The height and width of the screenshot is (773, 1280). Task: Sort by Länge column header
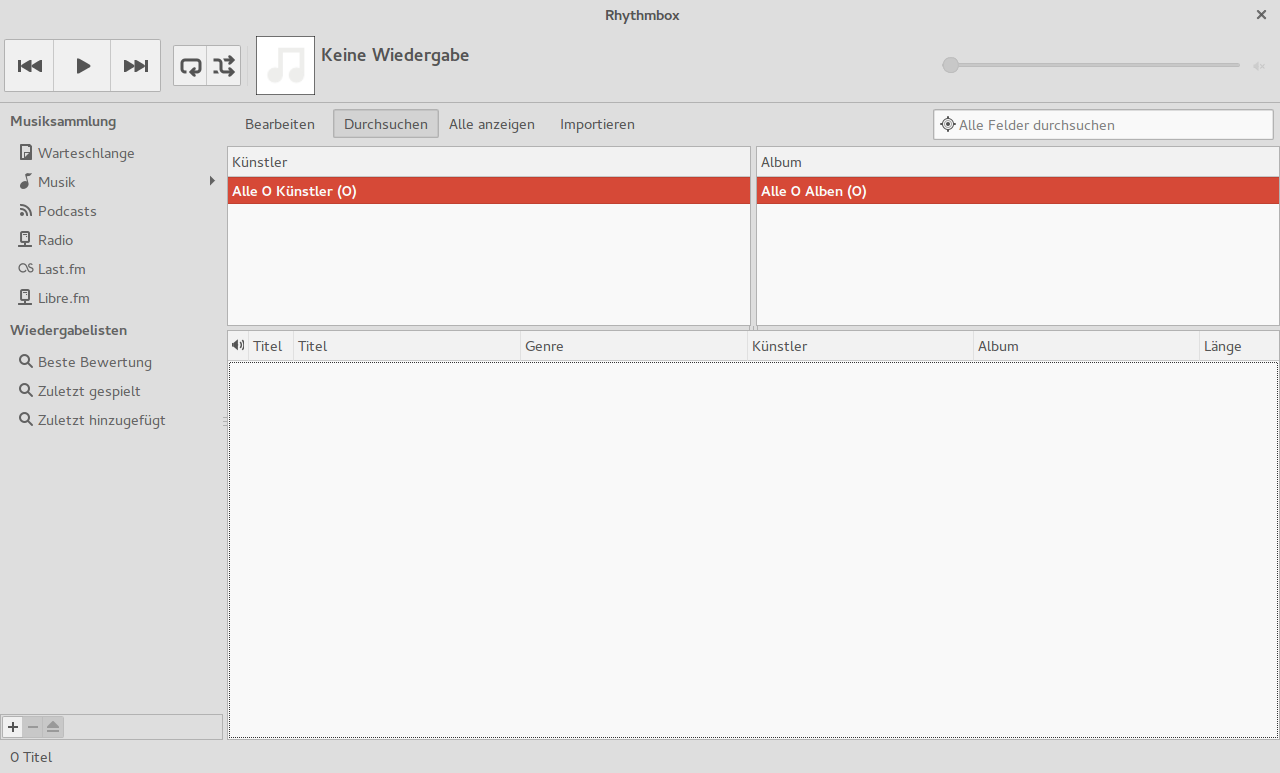pos(1240,346)
